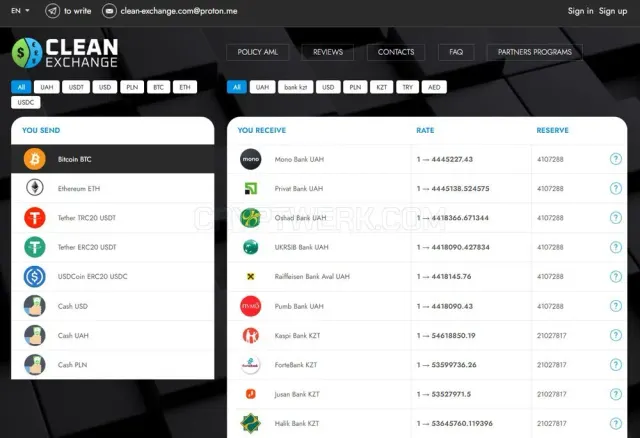The height and width of the screenshot is (438, 640).
Task: Filter receive options by TRY
Action: [x=407, y=87]
